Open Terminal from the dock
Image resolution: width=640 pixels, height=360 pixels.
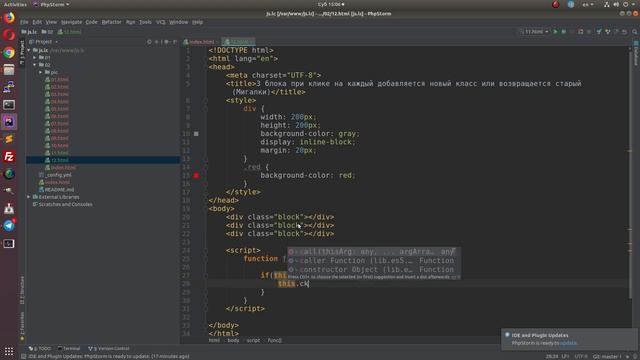point(9,105)
